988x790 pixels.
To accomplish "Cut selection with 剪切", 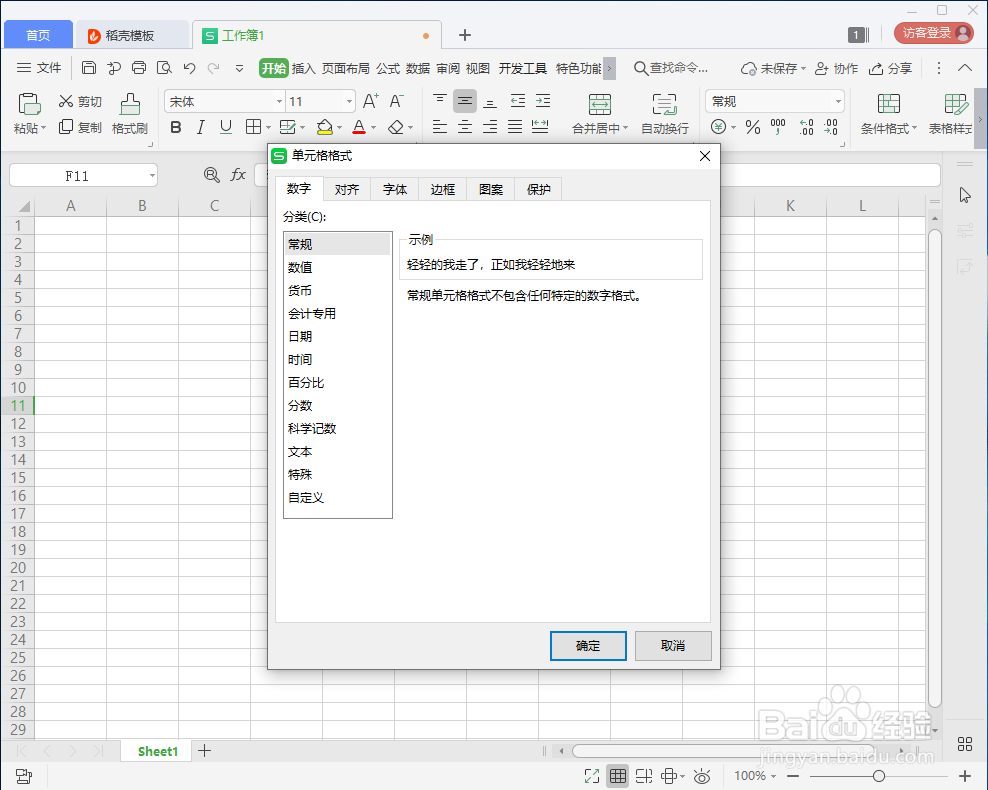I will [x=80, y=101].
